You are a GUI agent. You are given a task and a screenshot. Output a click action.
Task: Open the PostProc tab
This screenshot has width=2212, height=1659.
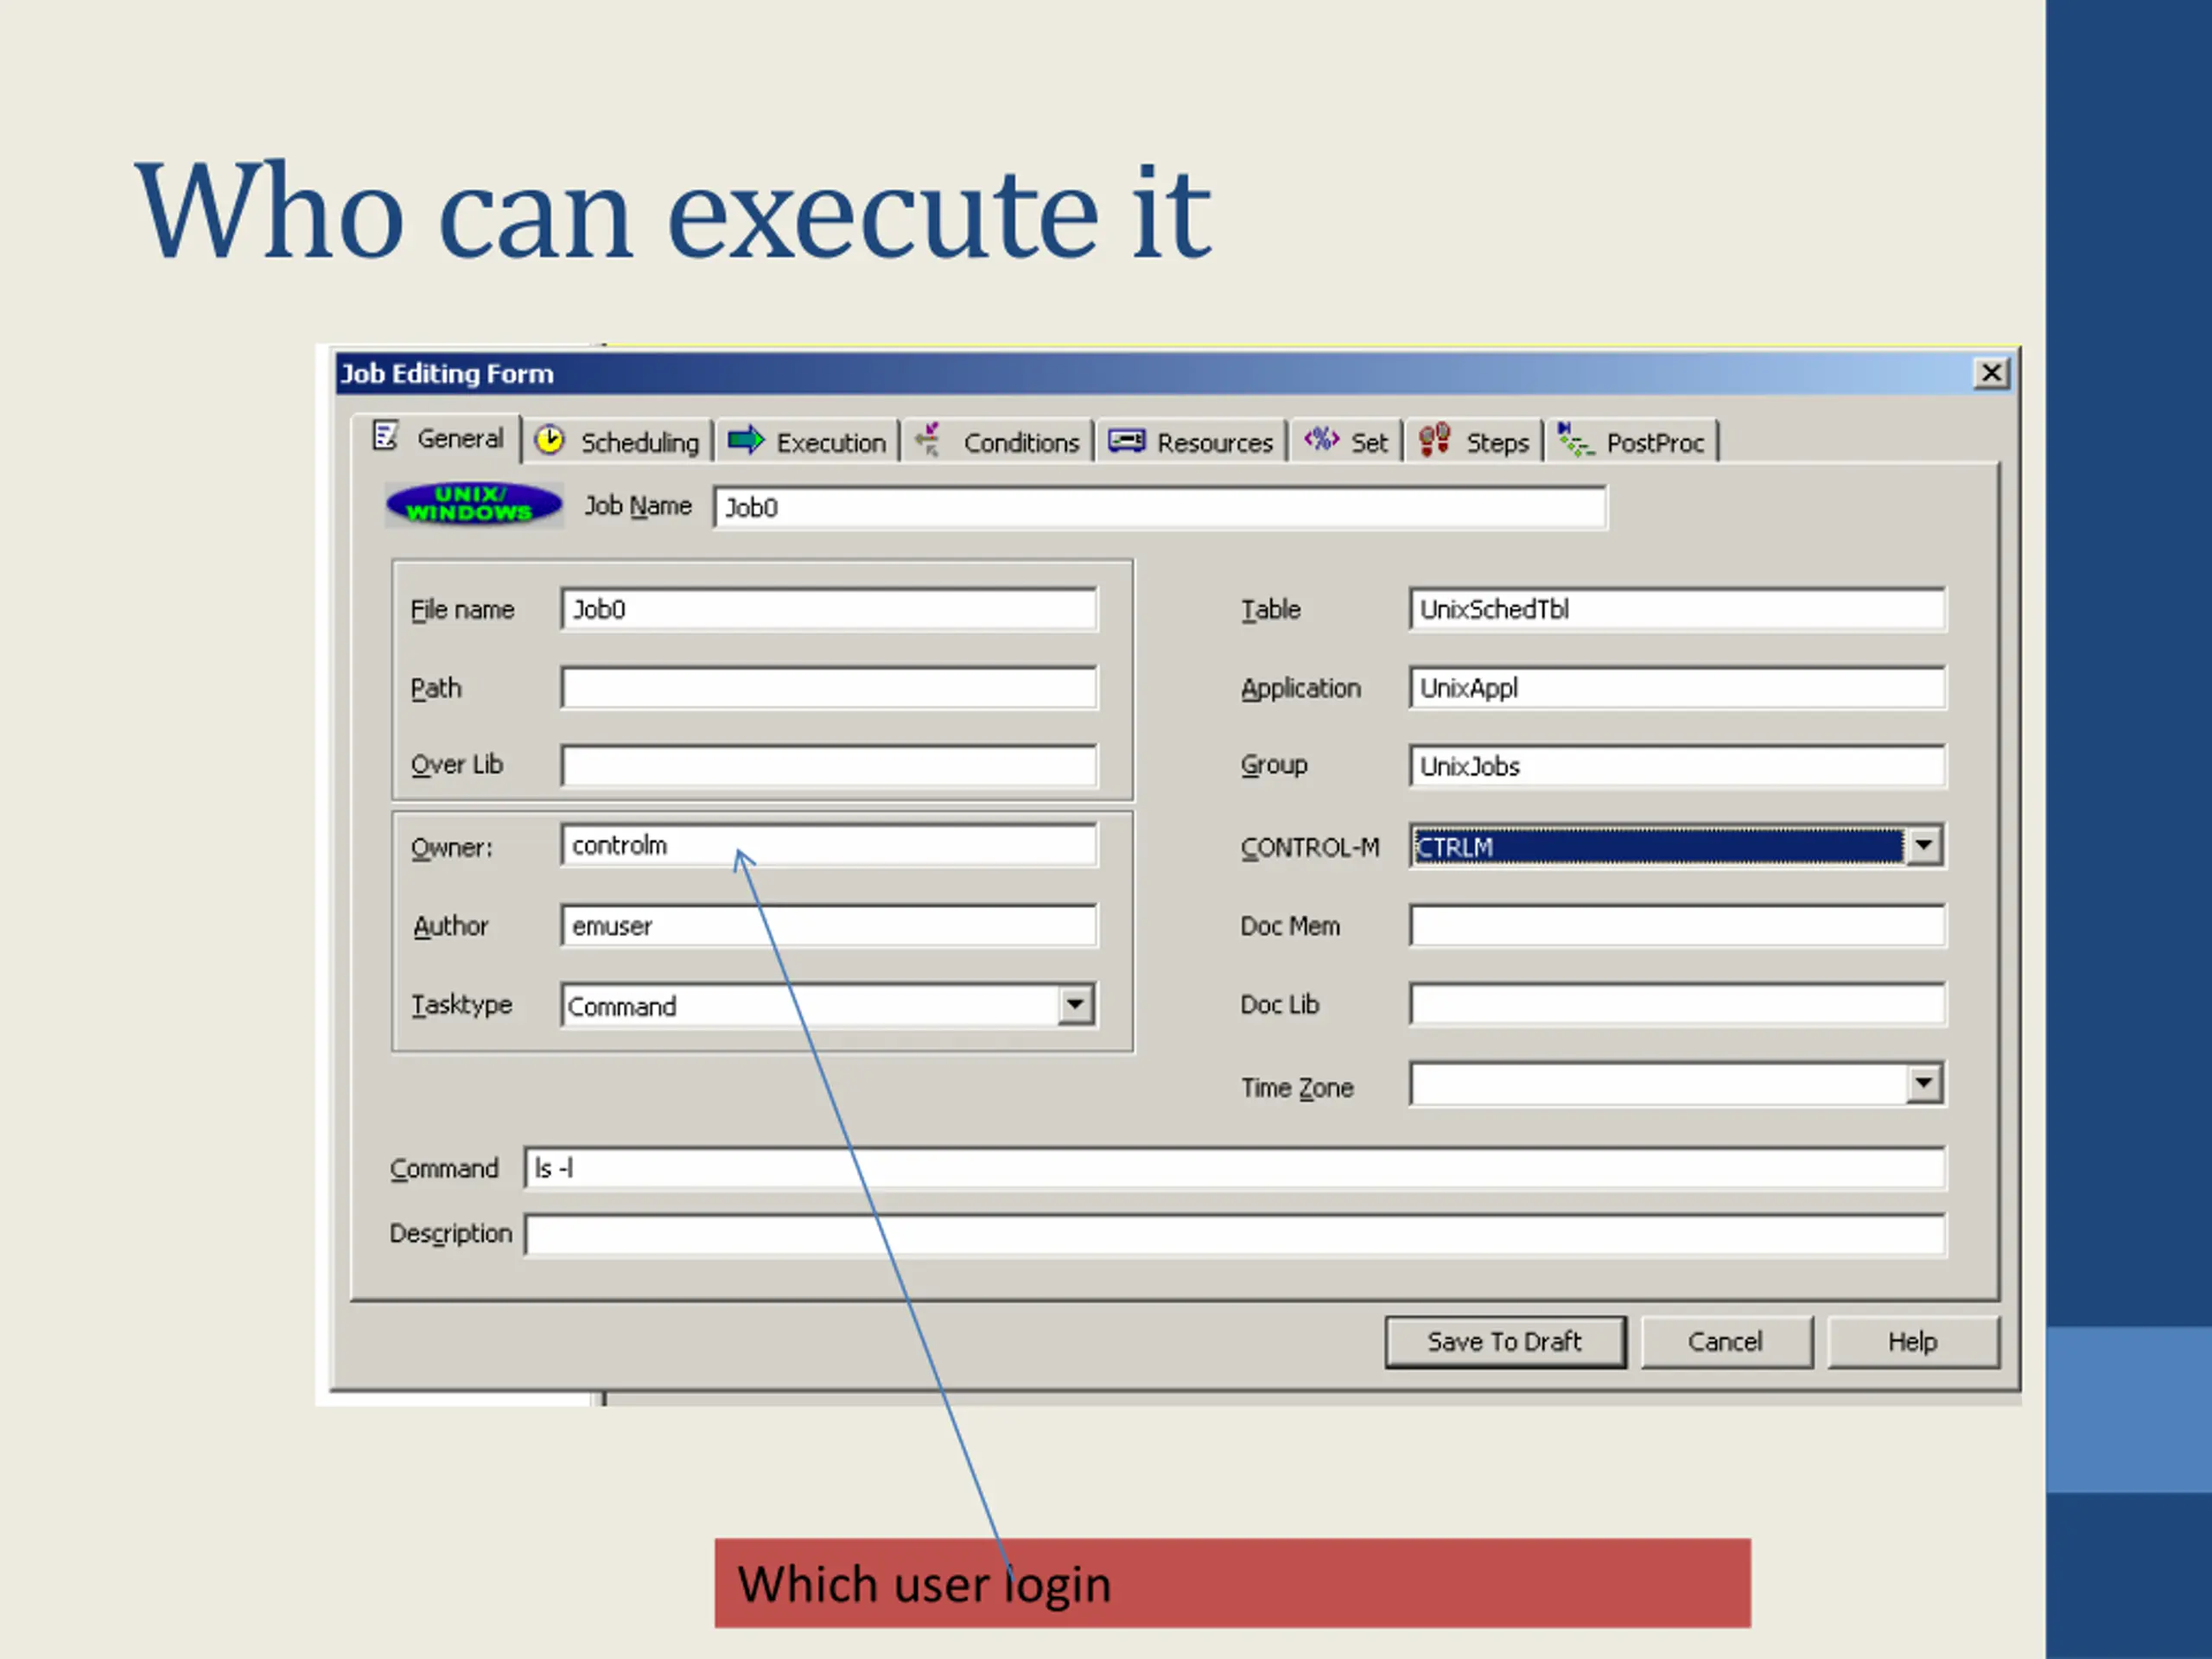1632,441
